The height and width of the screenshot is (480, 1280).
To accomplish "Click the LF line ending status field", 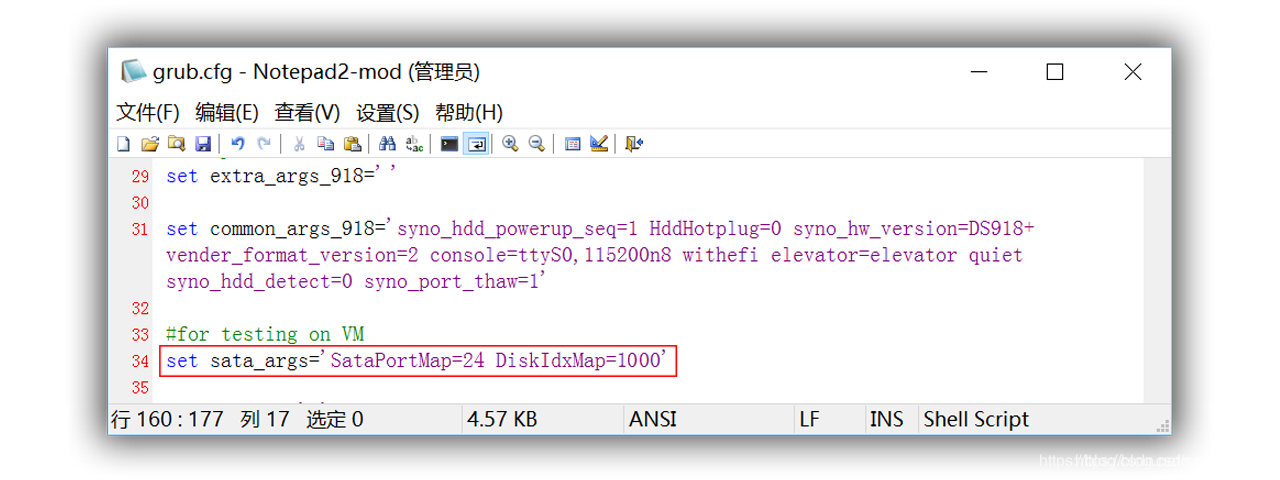I will (x=828, y=420).
